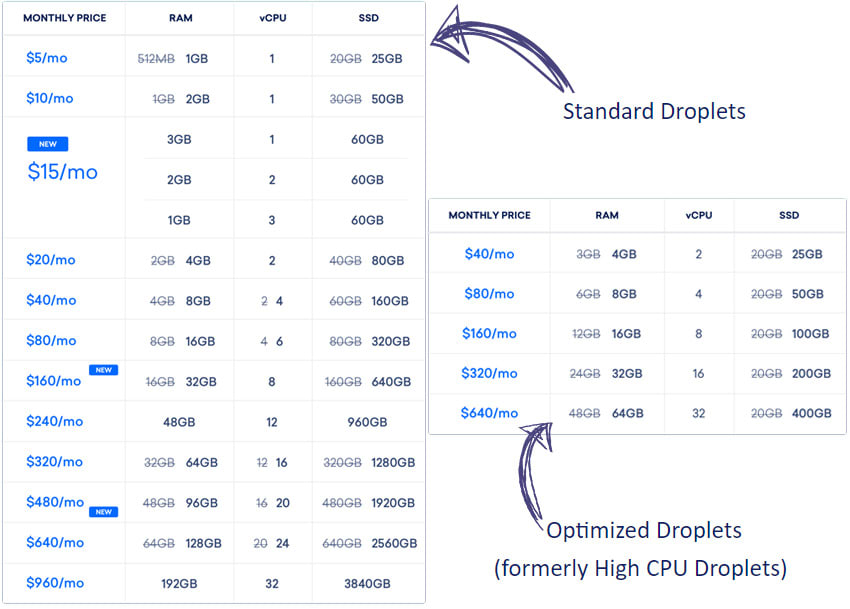Click the NEW badge above $15/mo
Viewport: 850px width, 609px height.
(x=48, y=144)
